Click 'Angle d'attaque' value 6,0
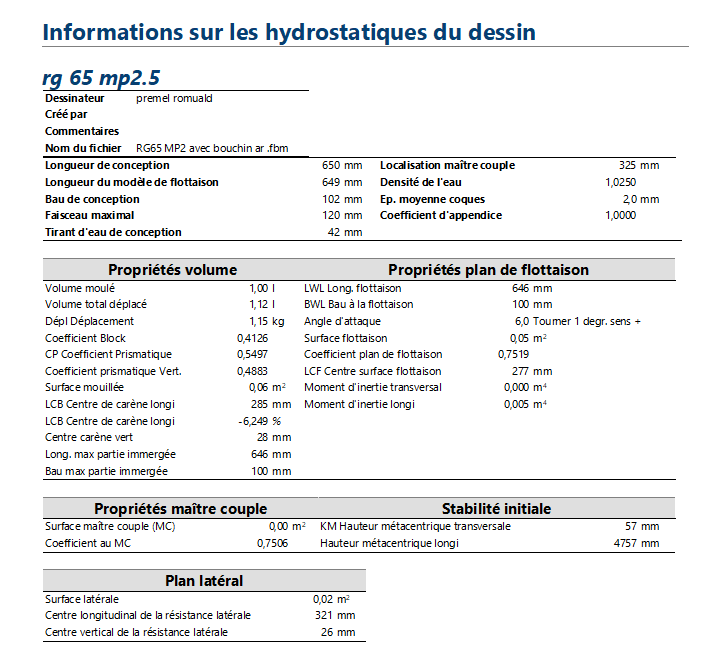The height and width of the screenshot is (655, 718). 522,322
